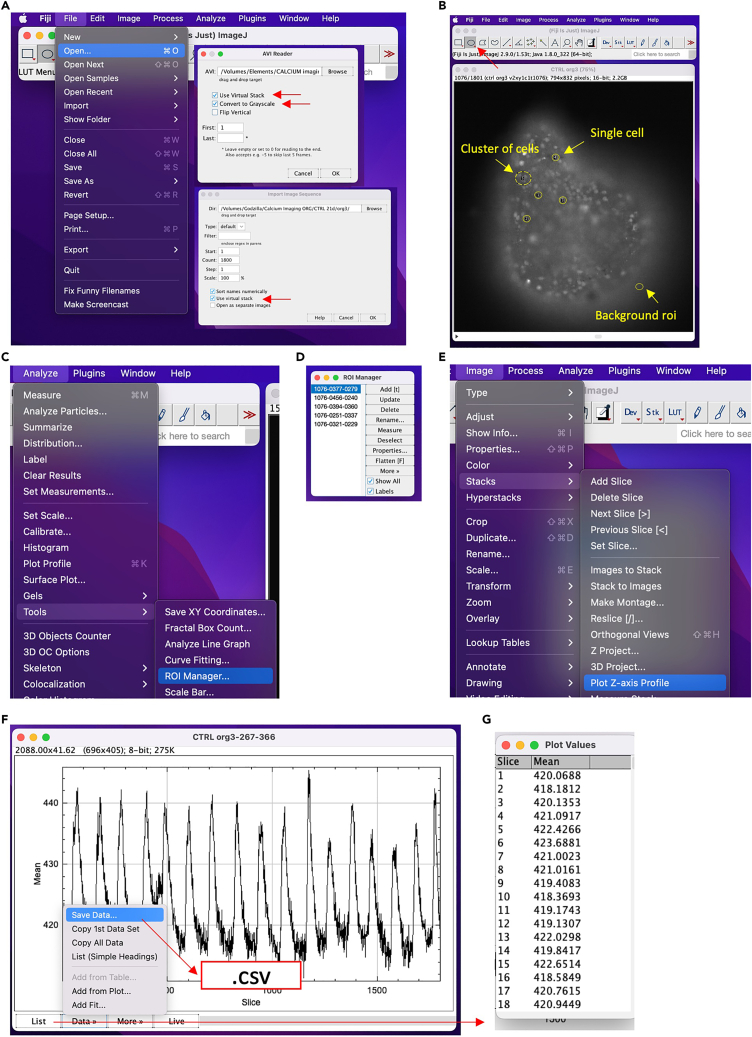Pick the Polygon selection tool in panel B
Screen dimensions: 752x1037
point(483,43)
